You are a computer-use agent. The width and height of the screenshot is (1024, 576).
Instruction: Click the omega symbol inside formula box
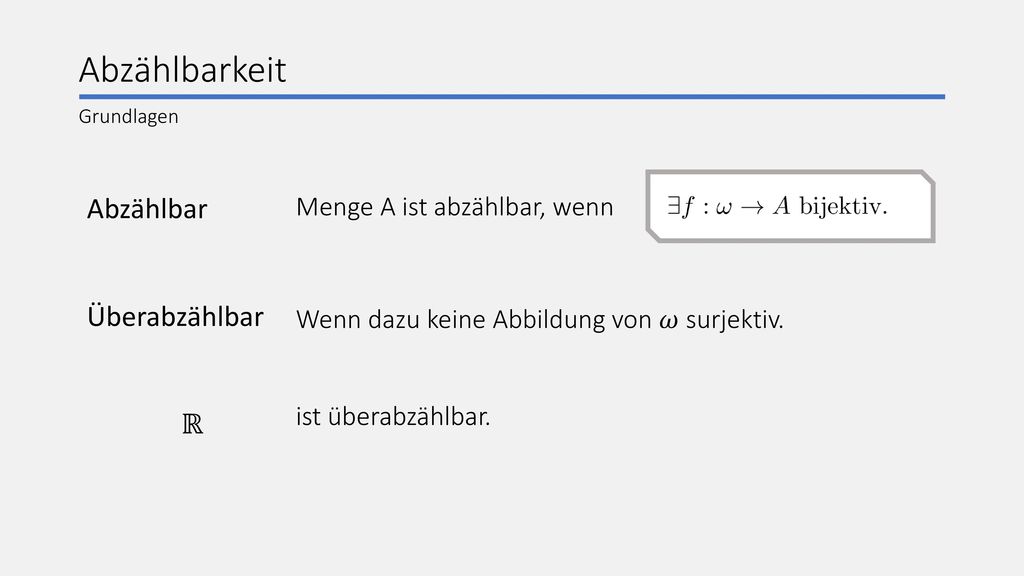click(x=724, y=208)
